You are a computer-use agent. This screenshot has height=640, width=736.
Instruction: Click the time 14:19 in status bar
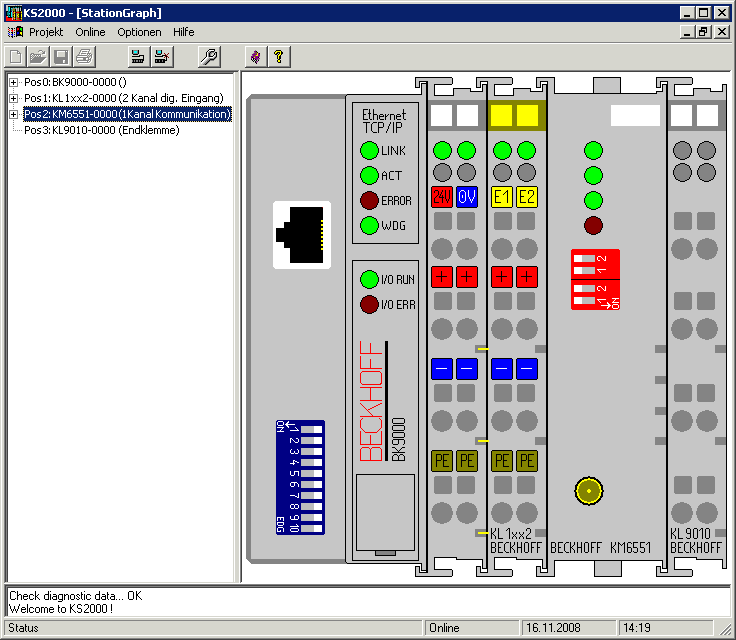click(665, 628)
